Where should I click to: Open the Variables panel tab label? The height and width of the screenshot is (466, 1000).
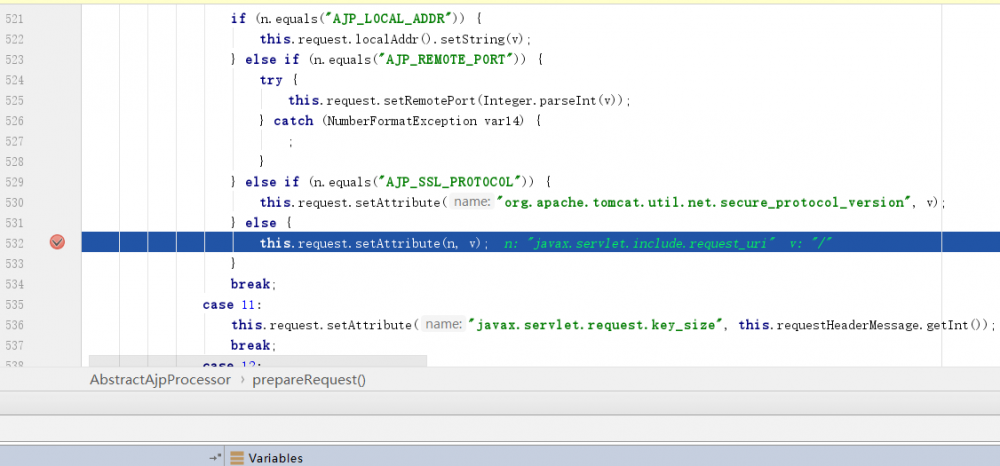pyautogui.click(x=276, y=458)
